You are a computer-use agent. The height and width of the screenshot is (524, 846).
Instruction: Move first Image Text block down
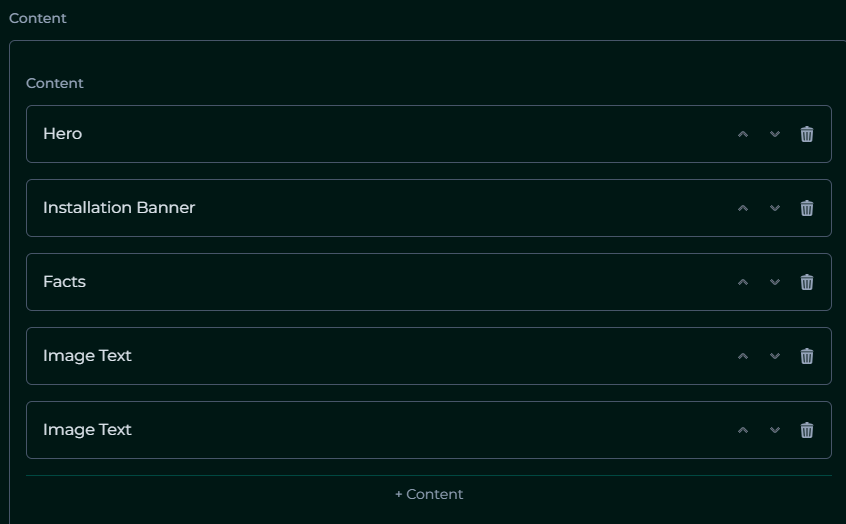point(775,356)
